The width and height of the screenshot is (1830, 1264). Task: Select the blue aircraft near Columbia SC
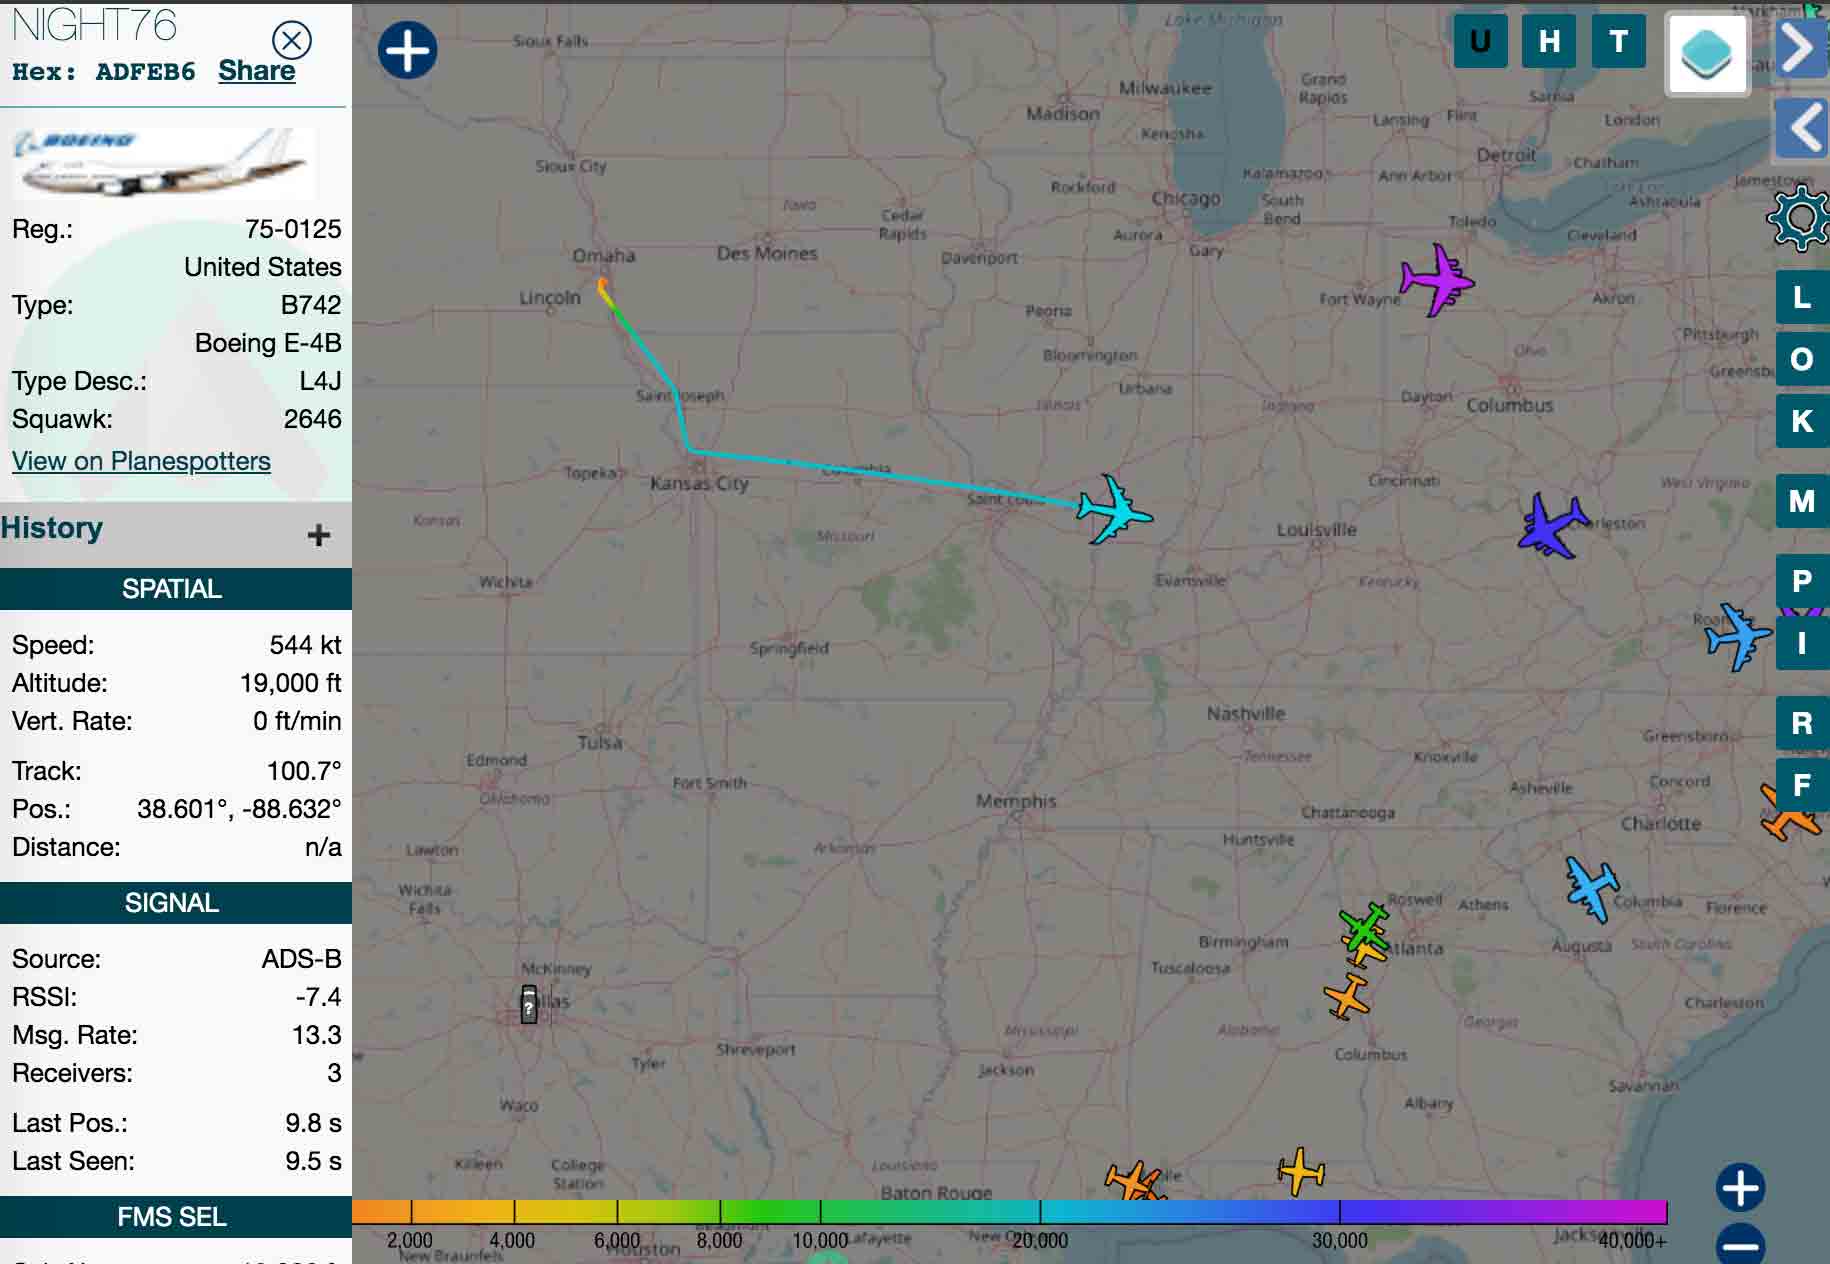(1592, 887)
